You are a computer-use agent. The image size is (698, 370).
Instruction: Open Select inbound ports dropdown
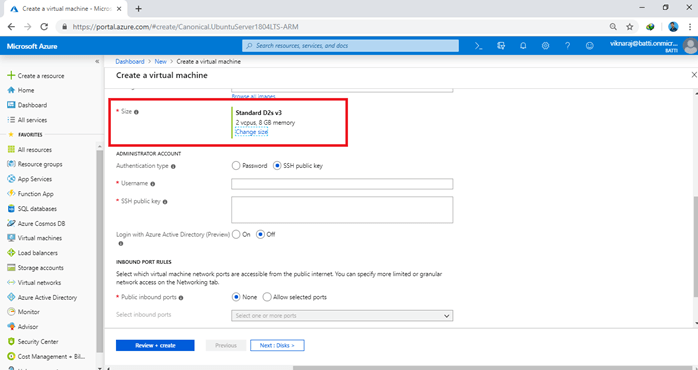342,316
